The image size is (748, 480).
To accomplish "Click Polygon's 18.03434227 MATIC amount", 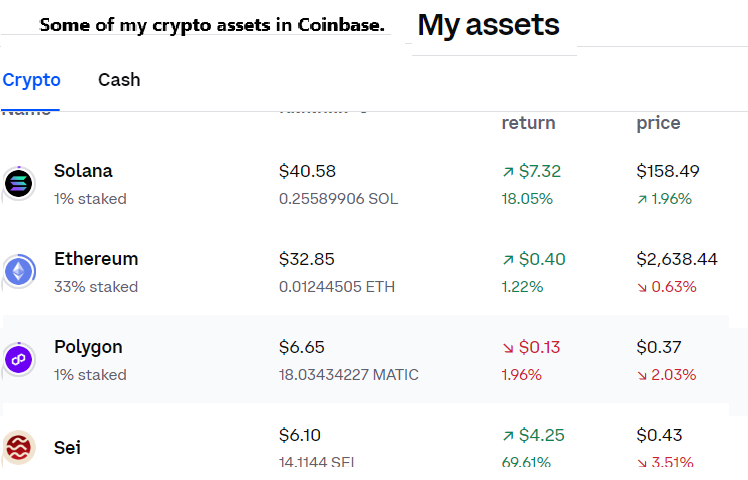I will (x=348, y=375).
